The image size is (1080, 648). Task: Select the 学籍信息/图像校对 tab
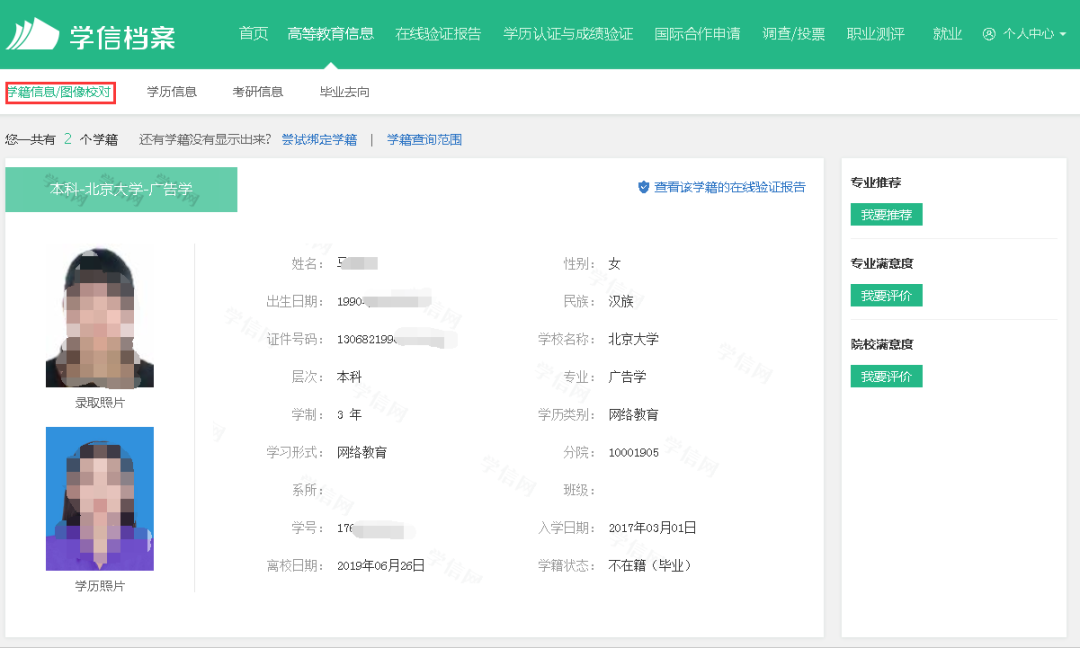60,92
